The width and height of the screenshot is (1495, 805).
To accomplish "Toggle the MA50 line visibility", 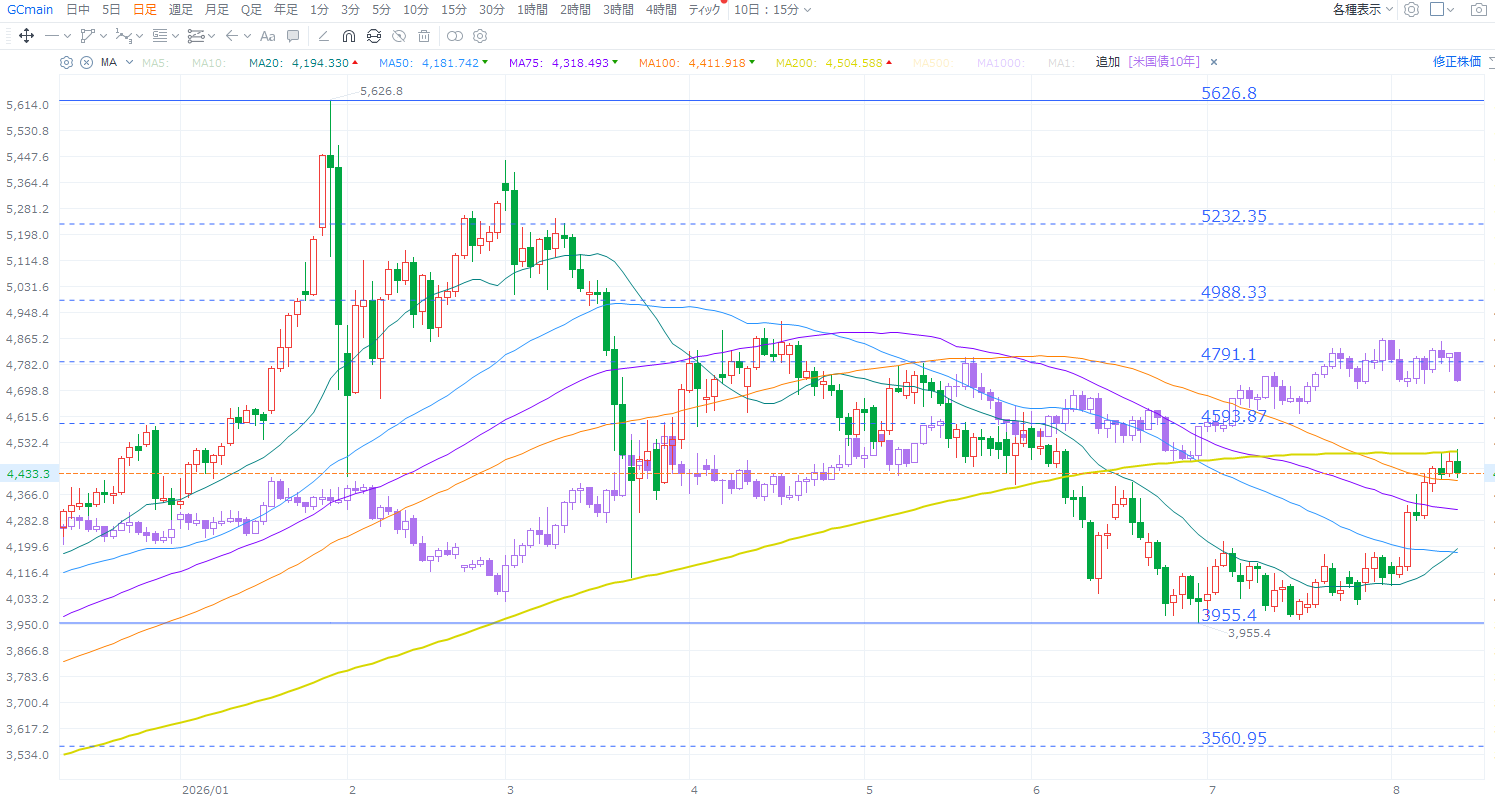I will tap(434, 62).
